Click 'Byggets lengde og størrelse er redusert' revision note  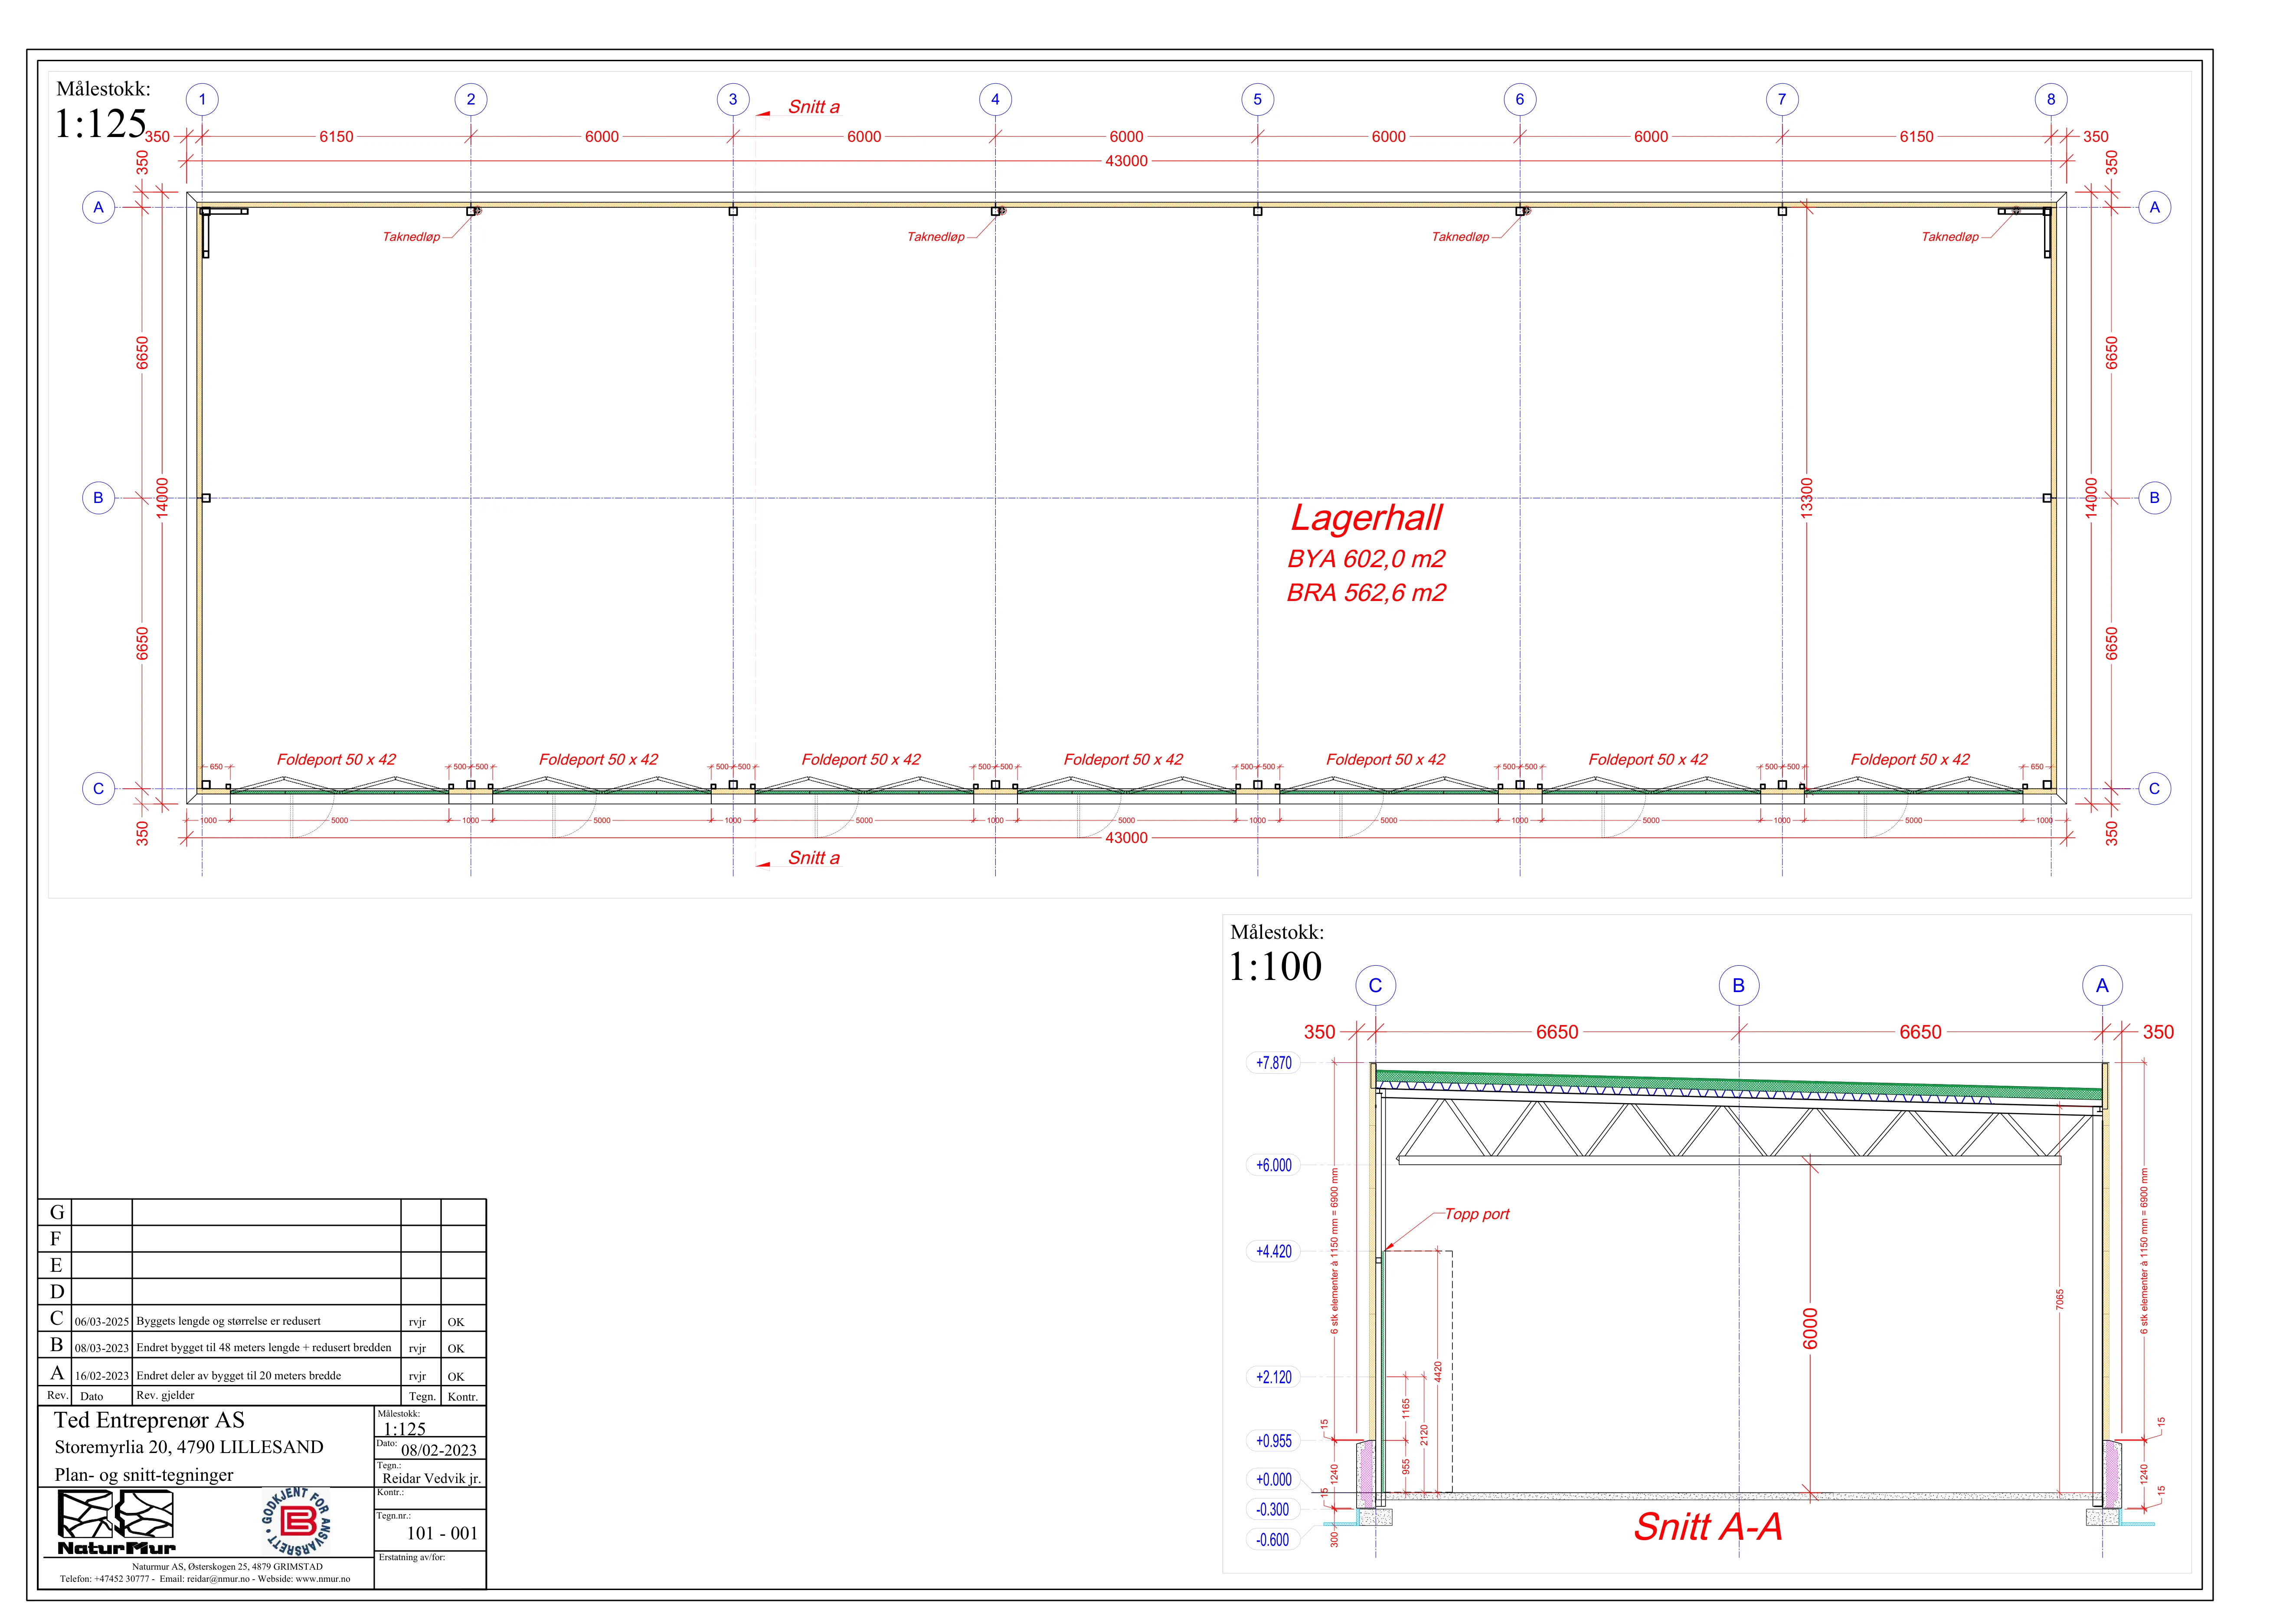coord(229,1321)
